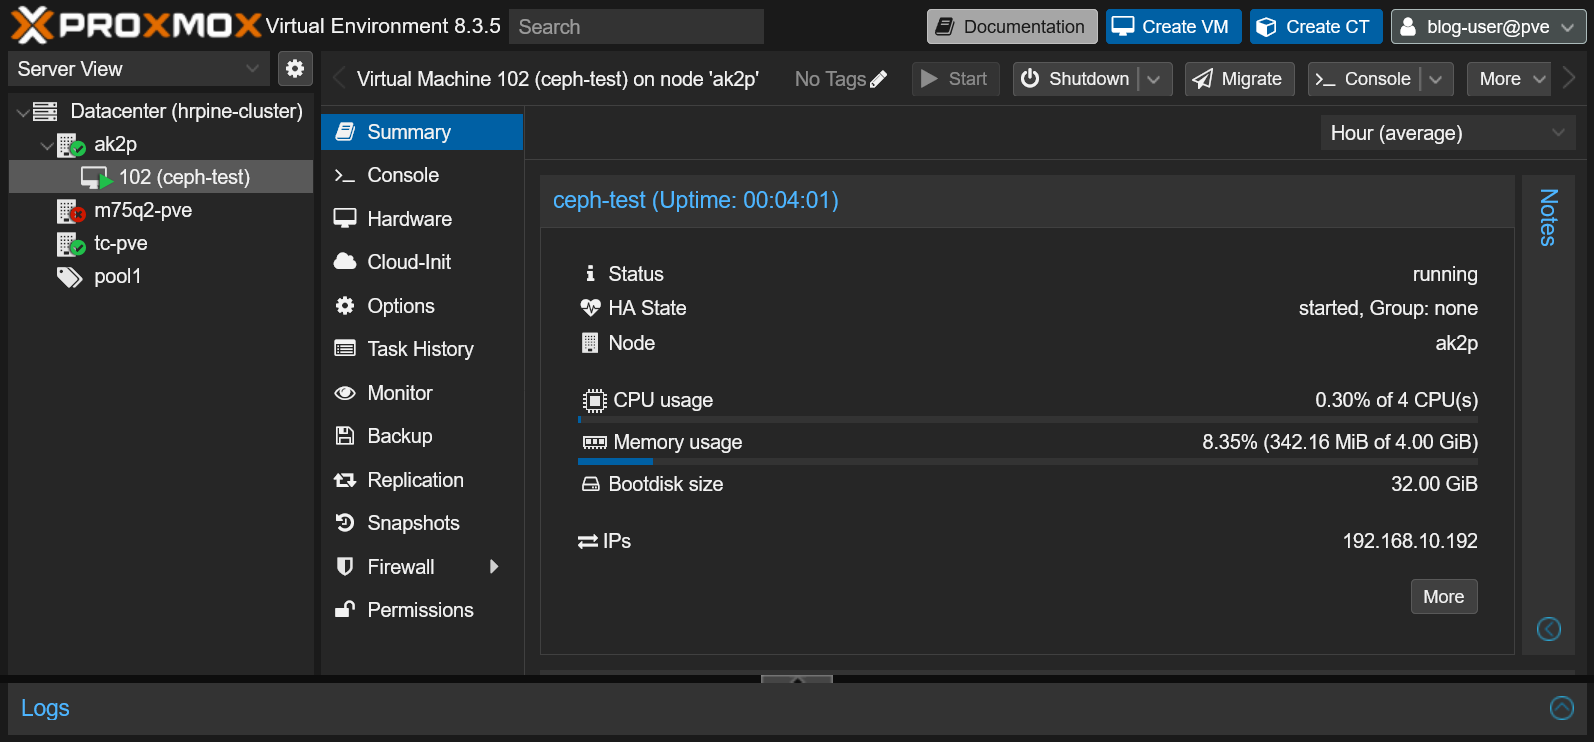Open the Snapshots tab
This screenshot has width=1594, height=742.
(x=422, y=523)
